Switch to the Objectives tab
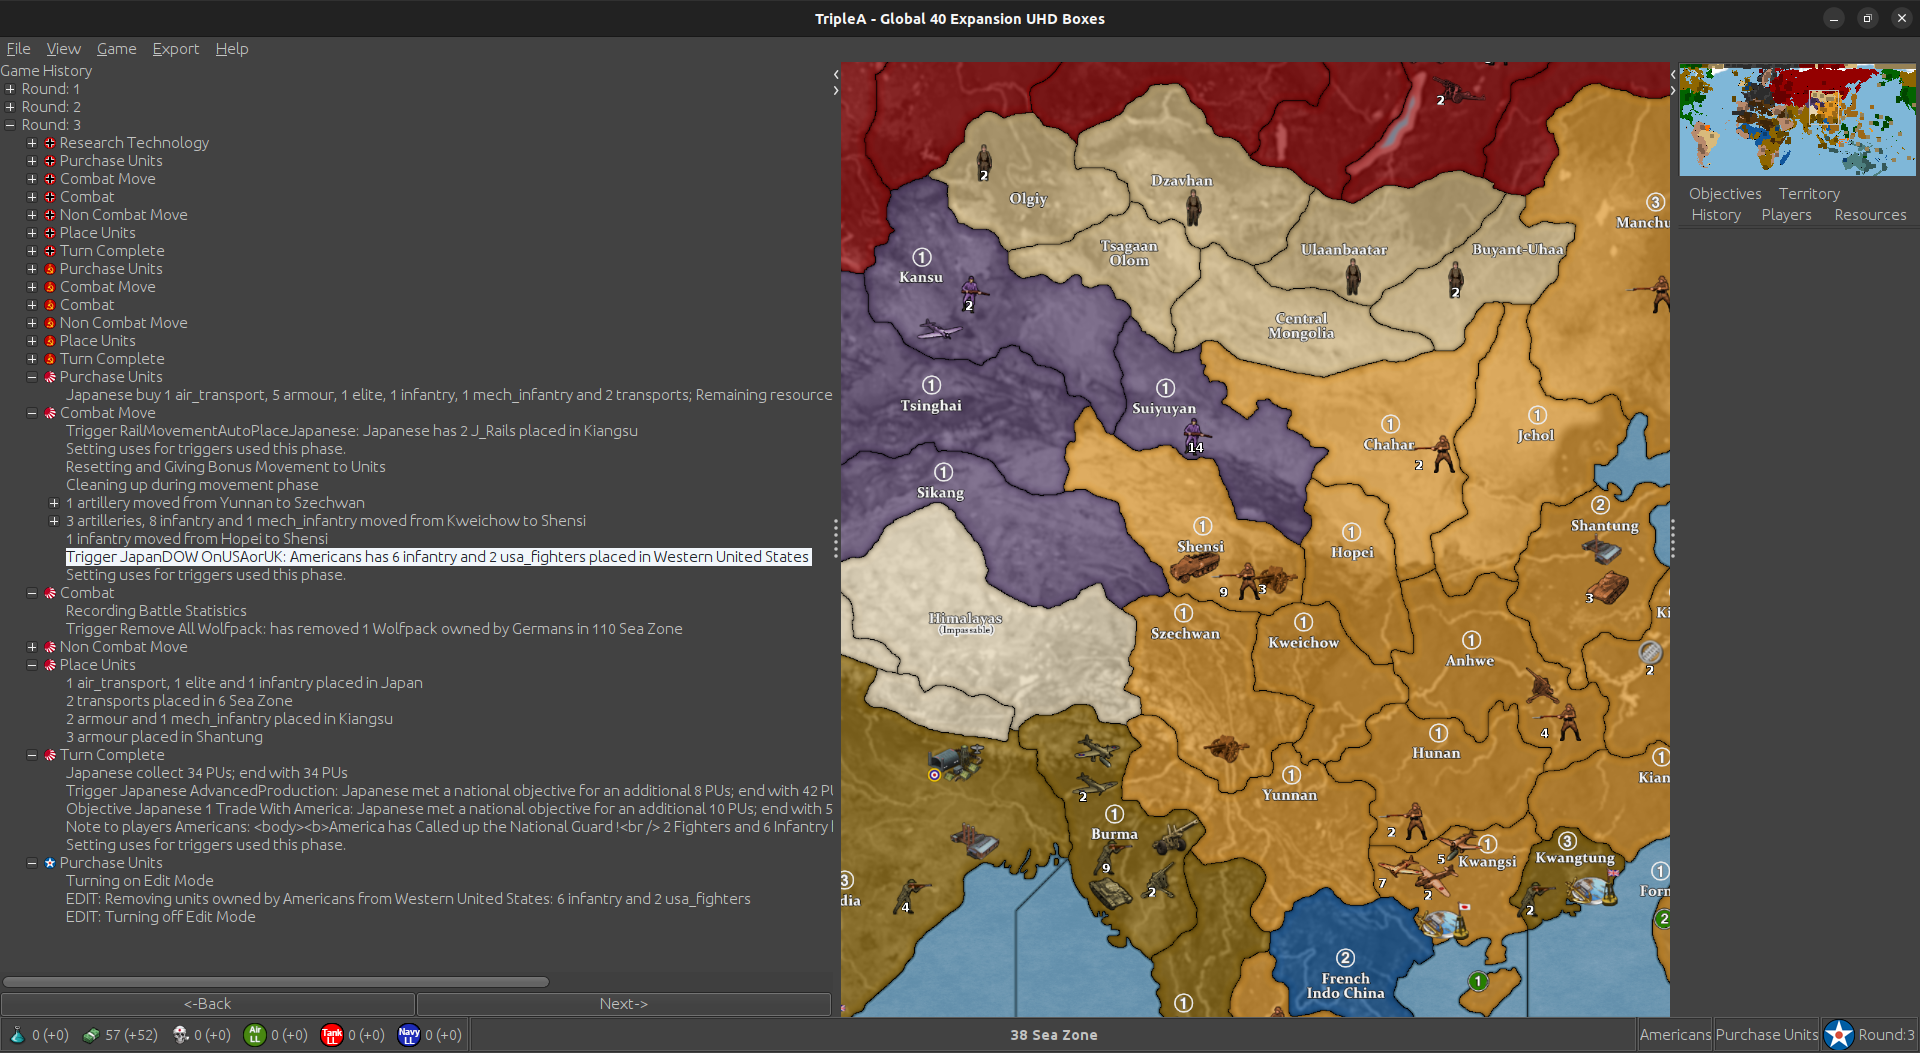The height and width of the screenshot is (1053, 1920). point(1725,194)
